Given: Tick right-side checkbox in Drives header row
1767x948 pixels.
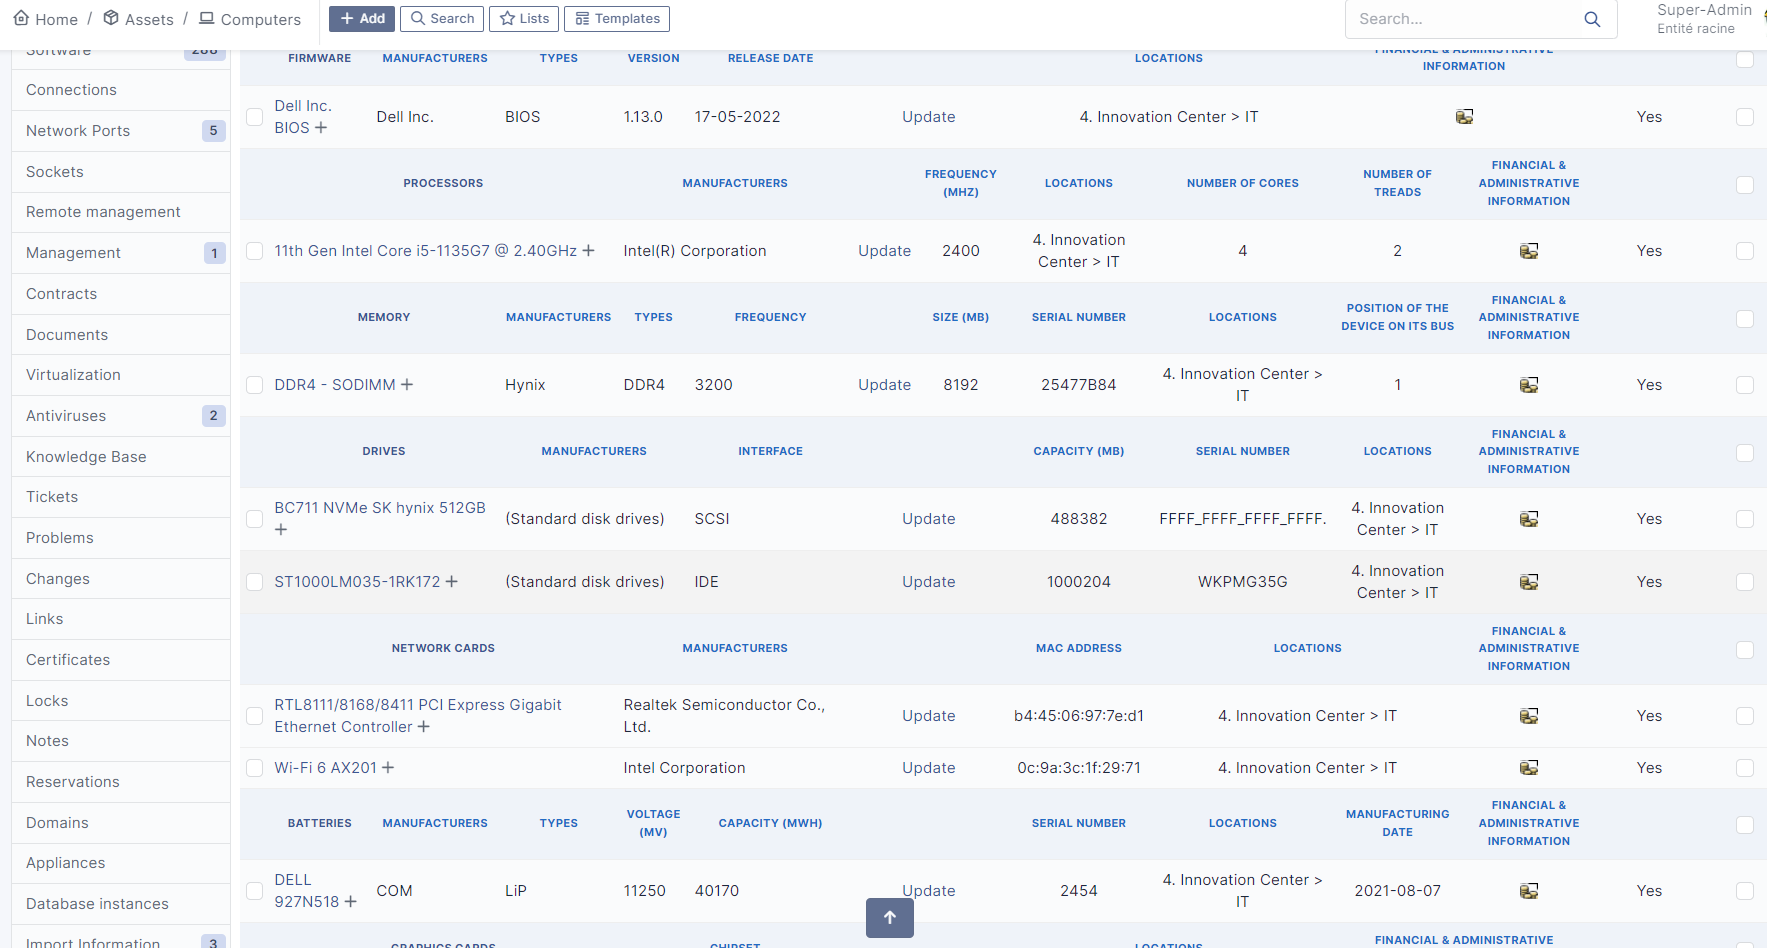Looking at the screenshot, I should (1745, 453).
